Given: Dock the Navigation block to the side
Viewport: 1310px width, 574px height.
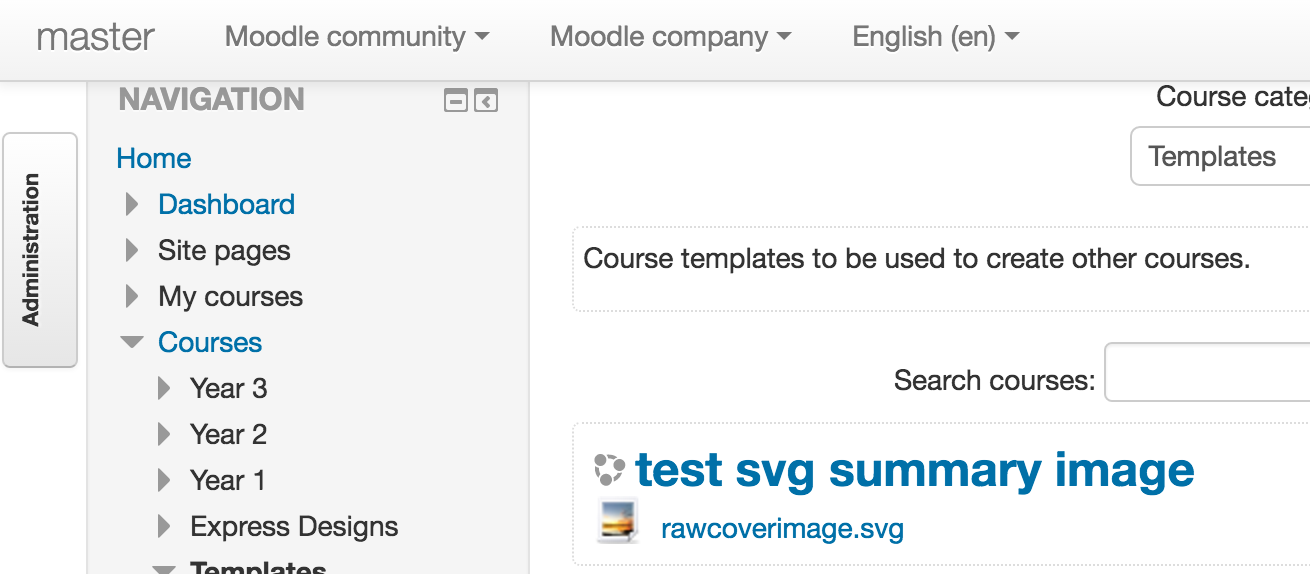Looking at the screenshot, I should point(486,101).
